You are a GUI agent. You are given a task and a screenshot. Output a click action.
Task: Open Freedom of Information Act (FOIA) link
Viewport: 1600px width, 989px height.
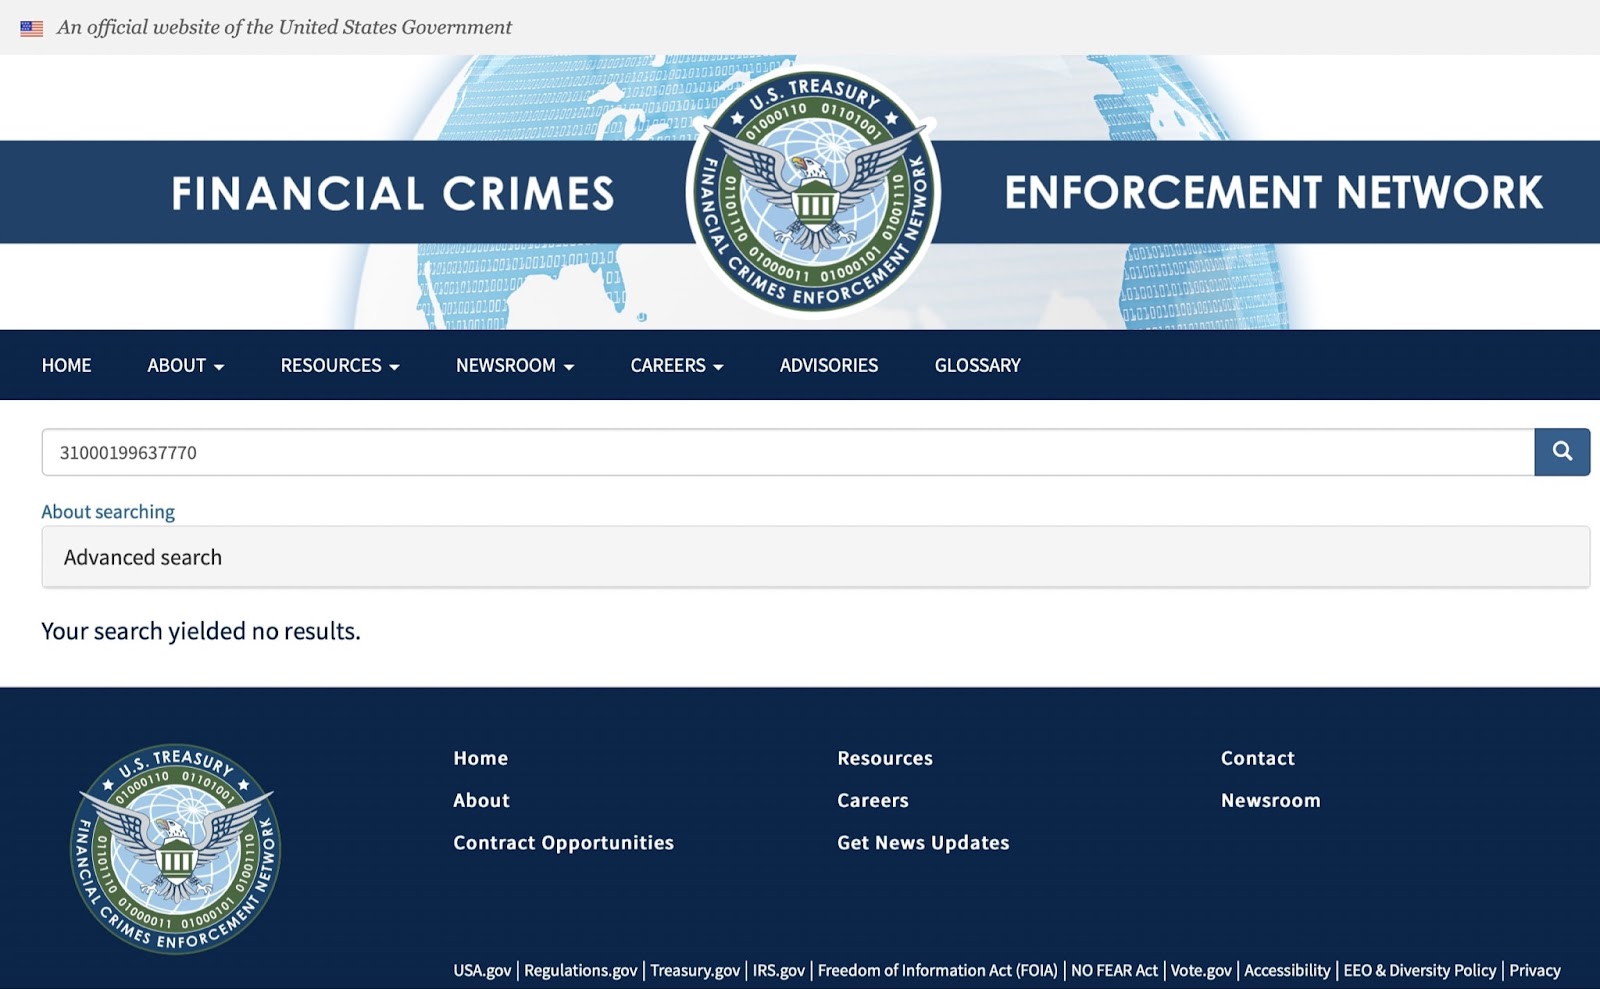938,970
